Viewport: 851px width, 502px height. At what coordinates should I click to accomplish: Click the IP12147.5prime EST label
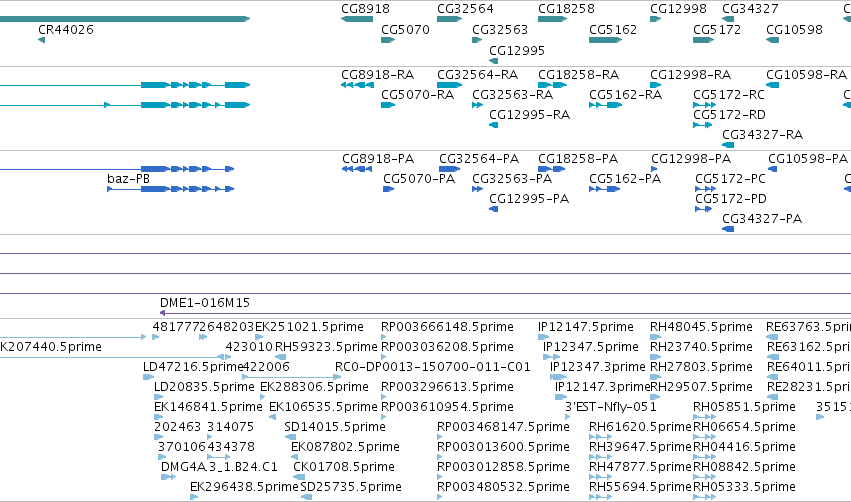point(586,327)
